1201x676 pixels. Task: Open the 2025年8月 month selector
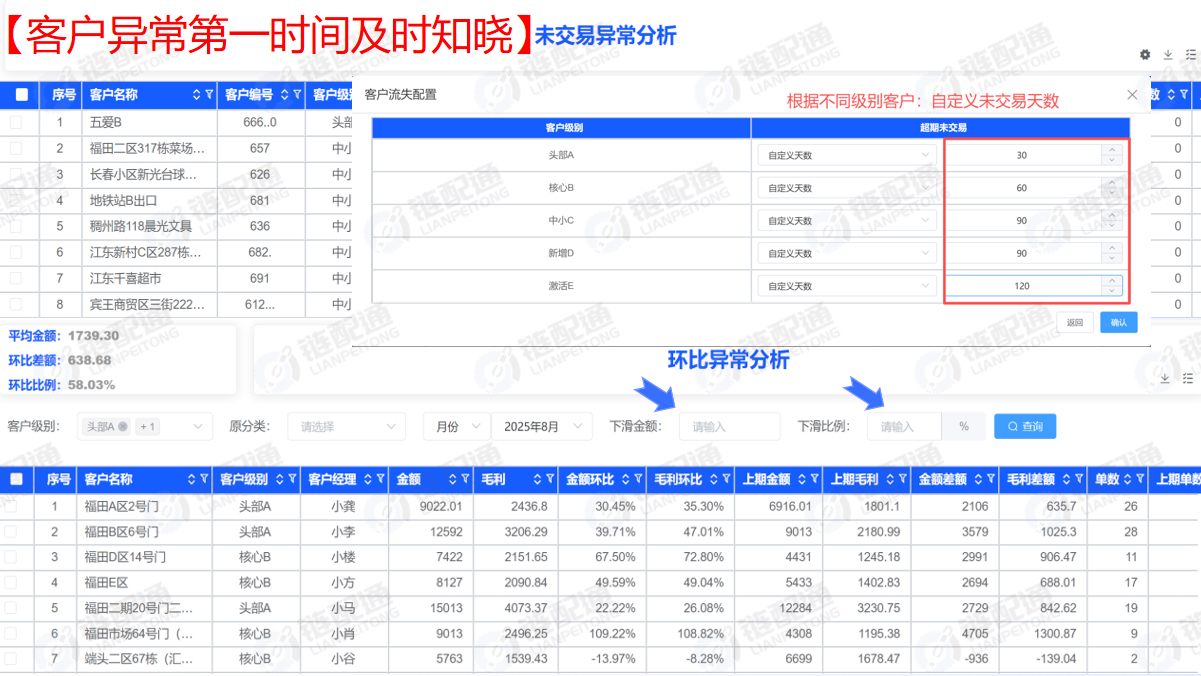(541, 427)
